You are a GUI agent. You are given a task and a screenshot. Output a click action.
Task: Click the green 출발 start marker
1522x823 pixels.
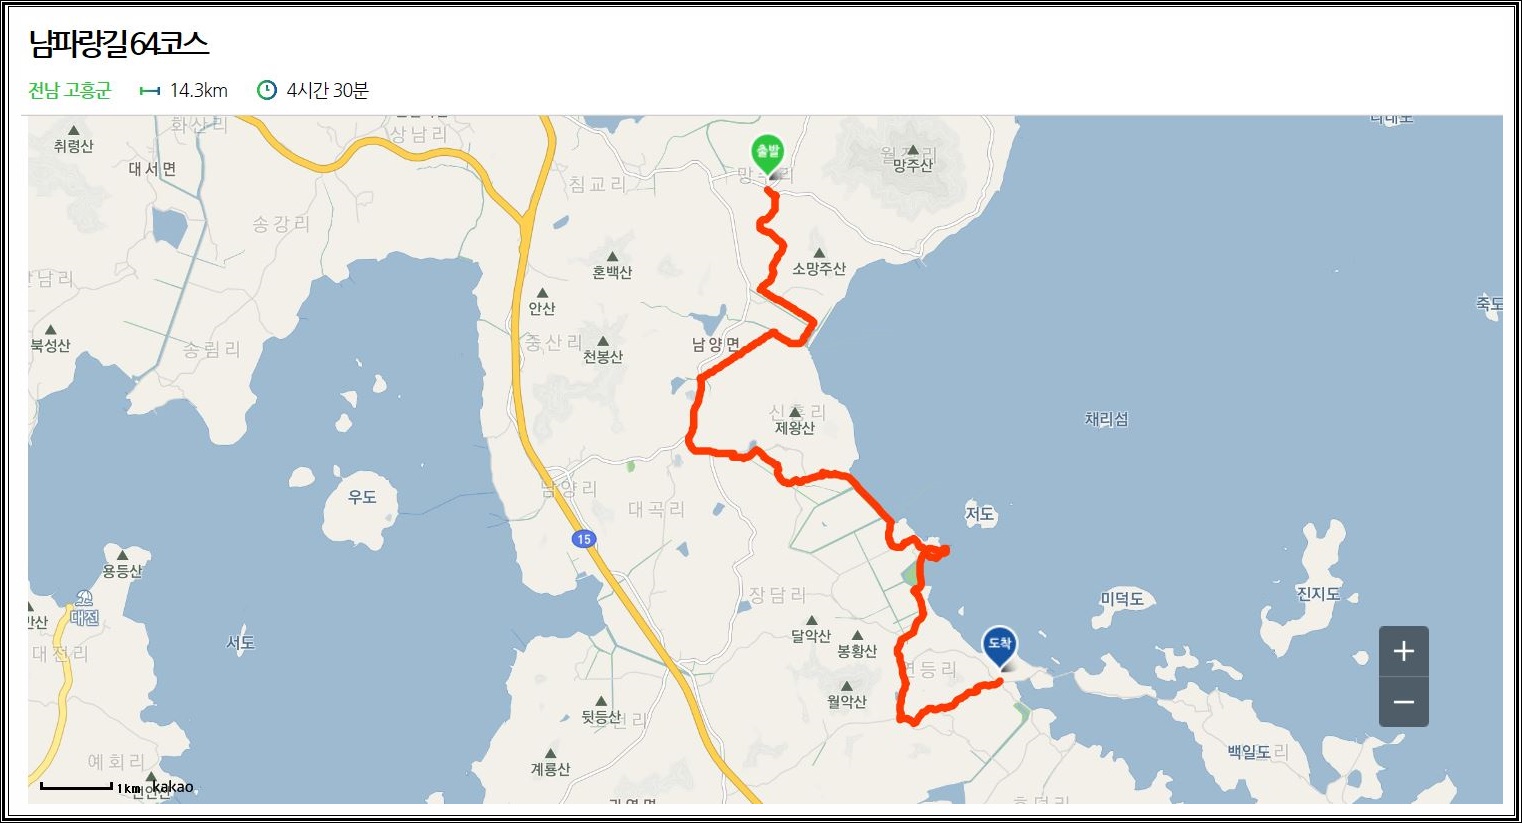[x=767, y=156]
